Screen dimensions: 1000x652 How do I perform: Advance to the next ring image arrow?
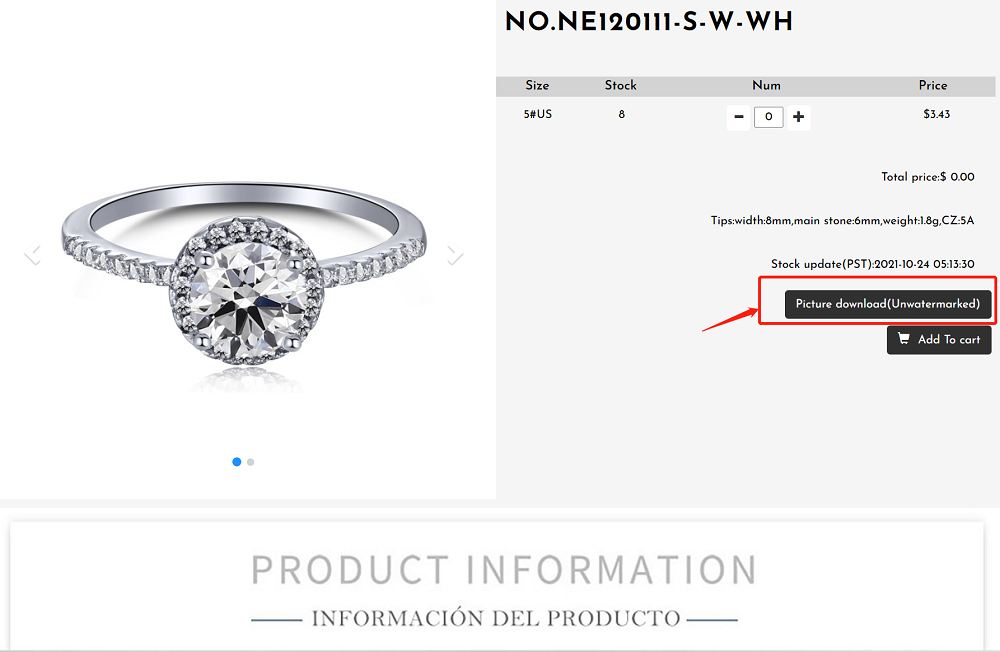[455, 255]
